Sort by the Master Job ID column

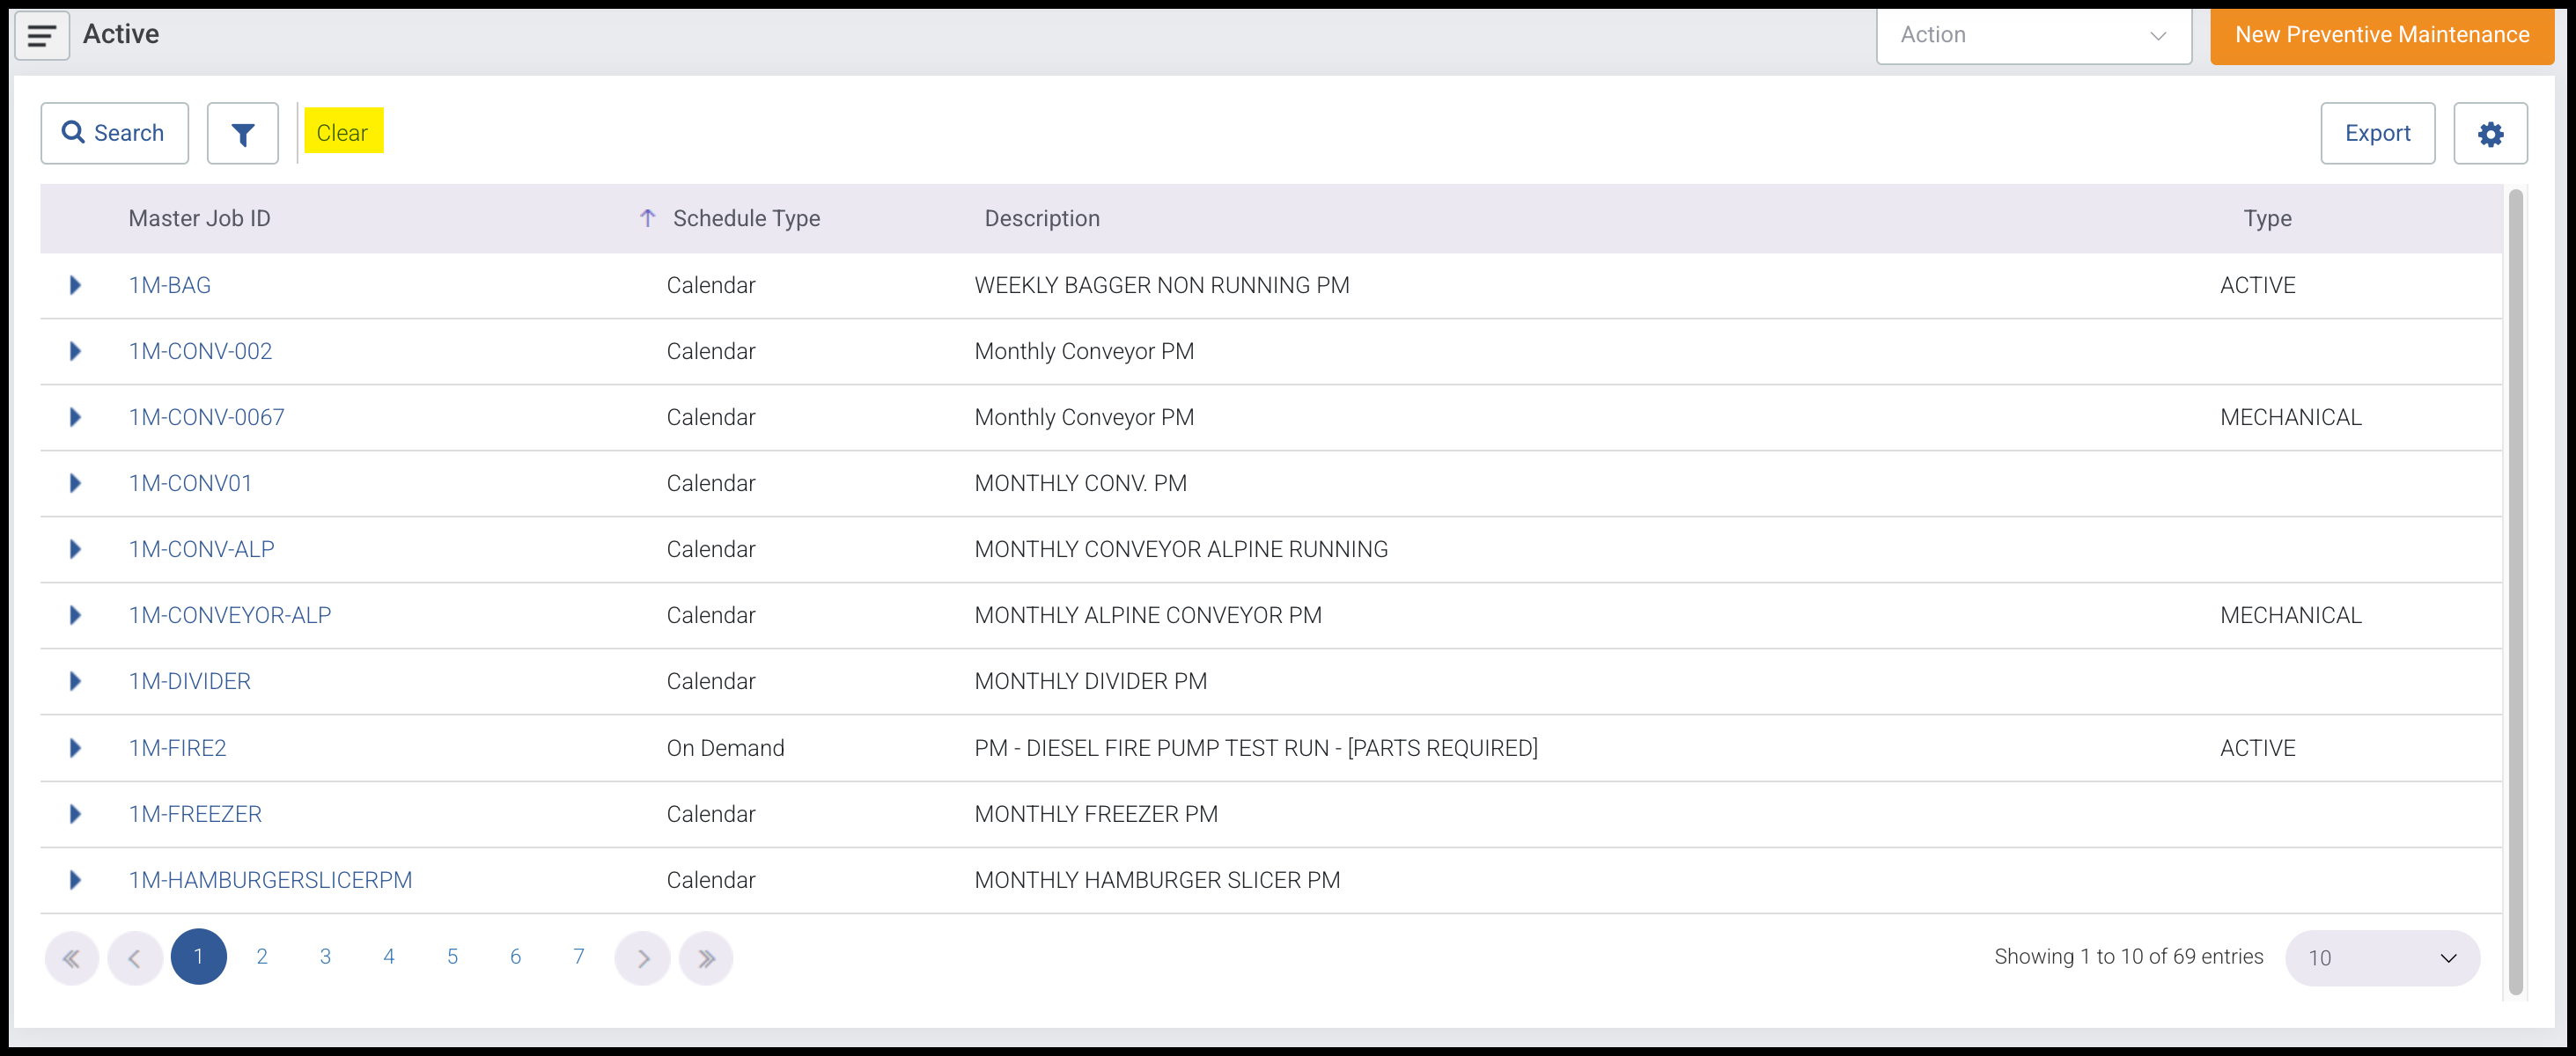click(x=200, y=219)
